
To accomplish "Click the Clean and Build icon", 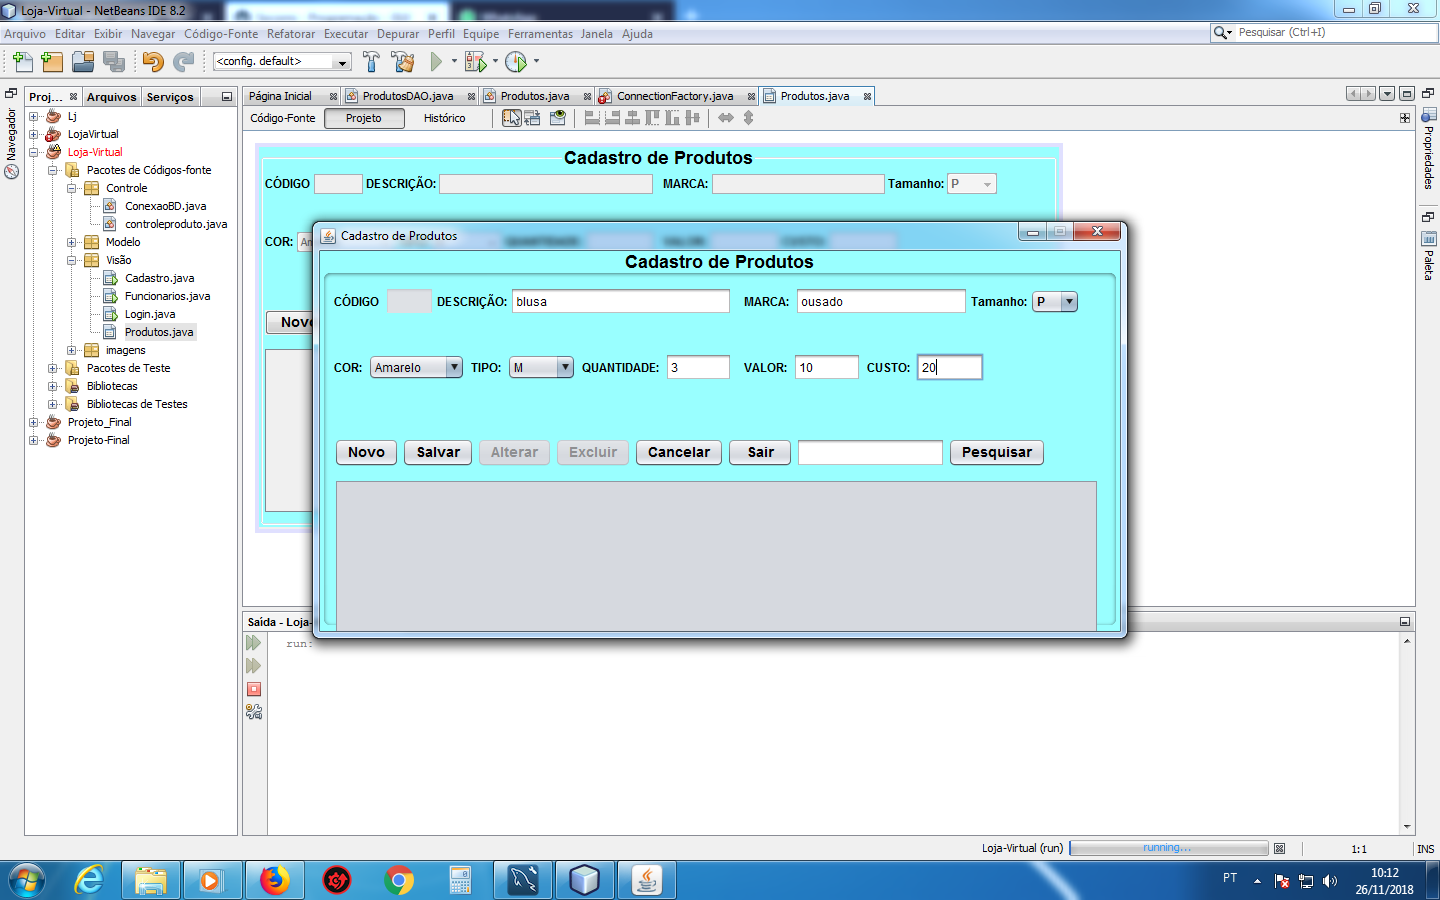I will click(403, 62).
